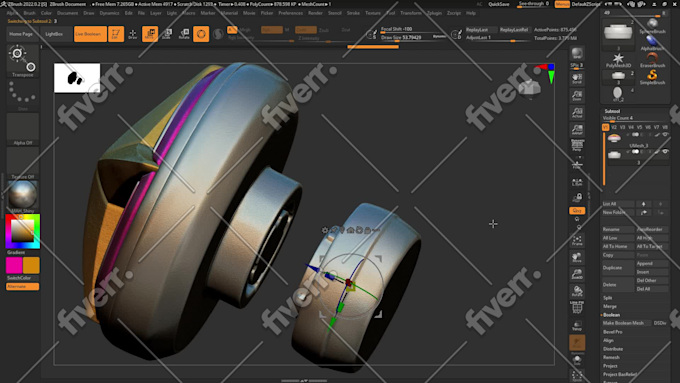Select the orange main color swatch
The image size is (680, 383).
click(x=31, y=265)
